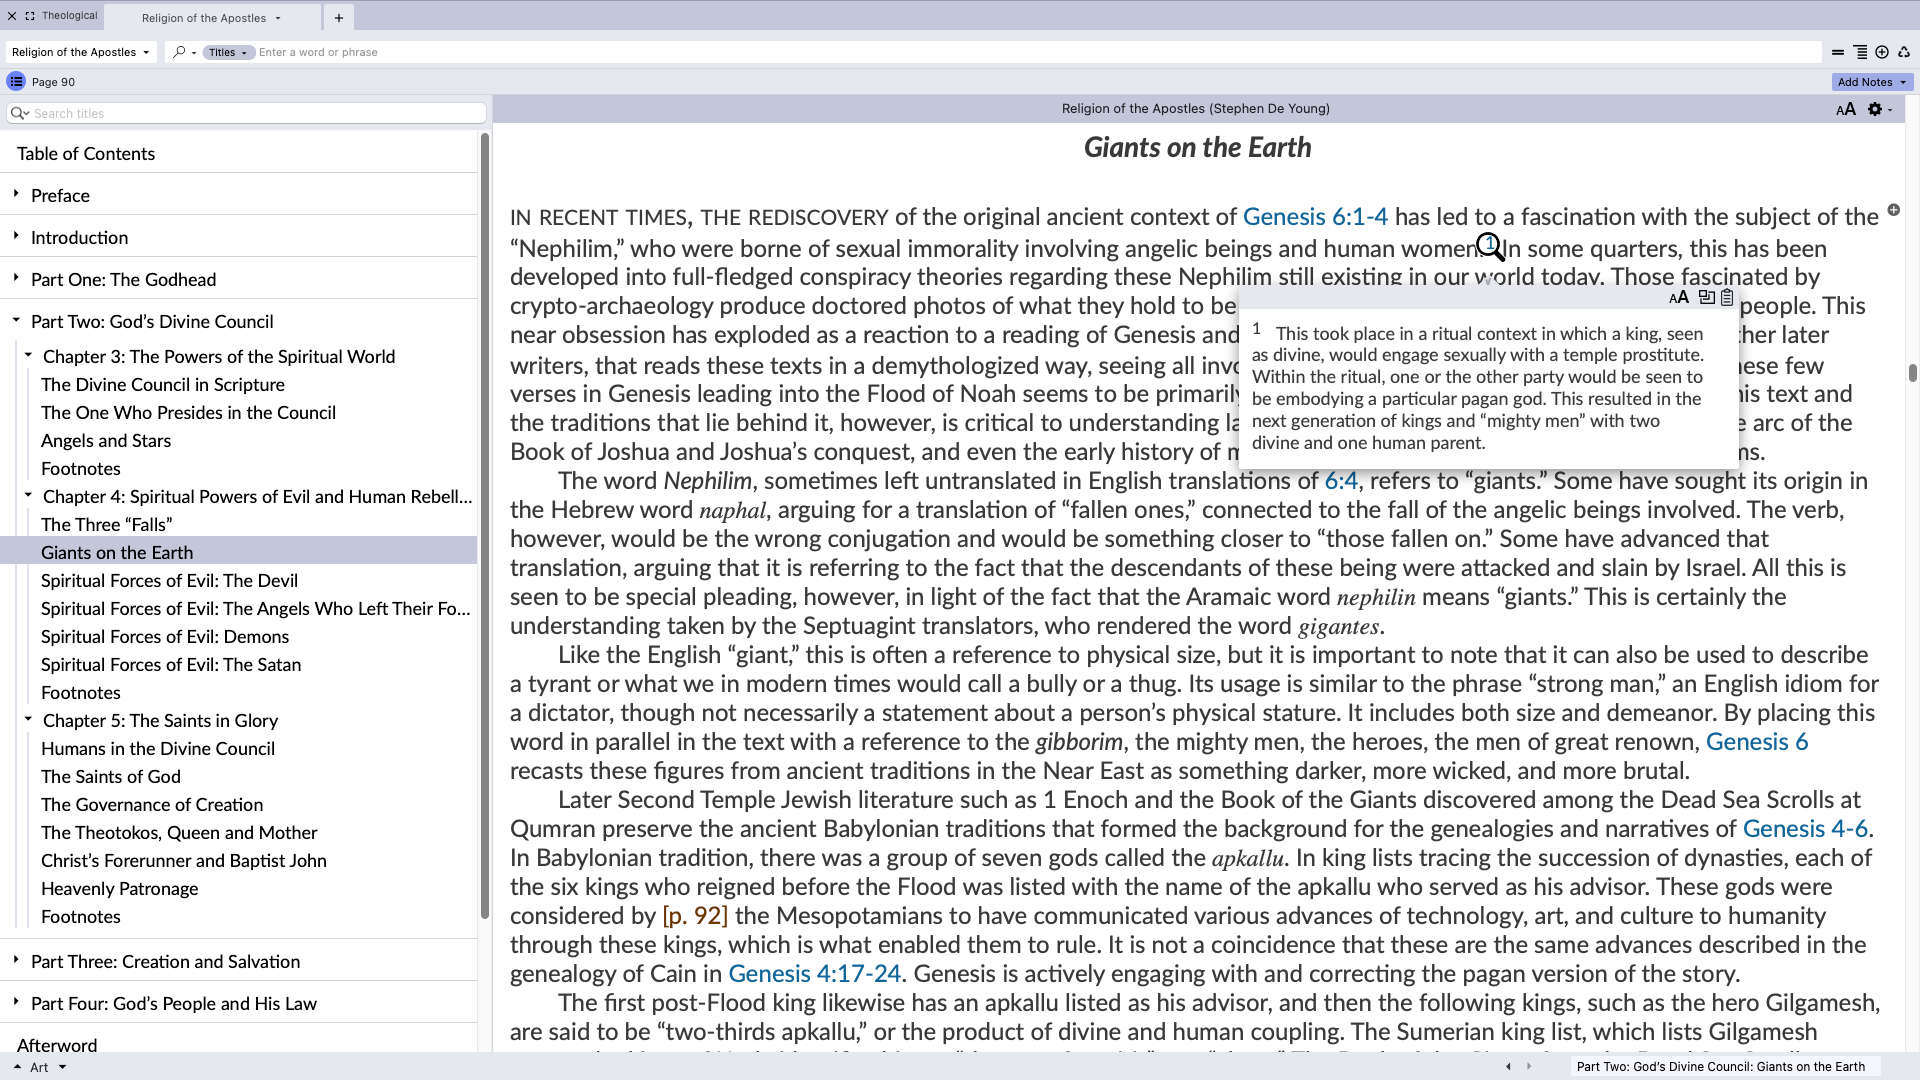Collapse Chapter 5: The Saints in Glory
This screenshot has width=1920, height=1080.
(x=28, y=719)
